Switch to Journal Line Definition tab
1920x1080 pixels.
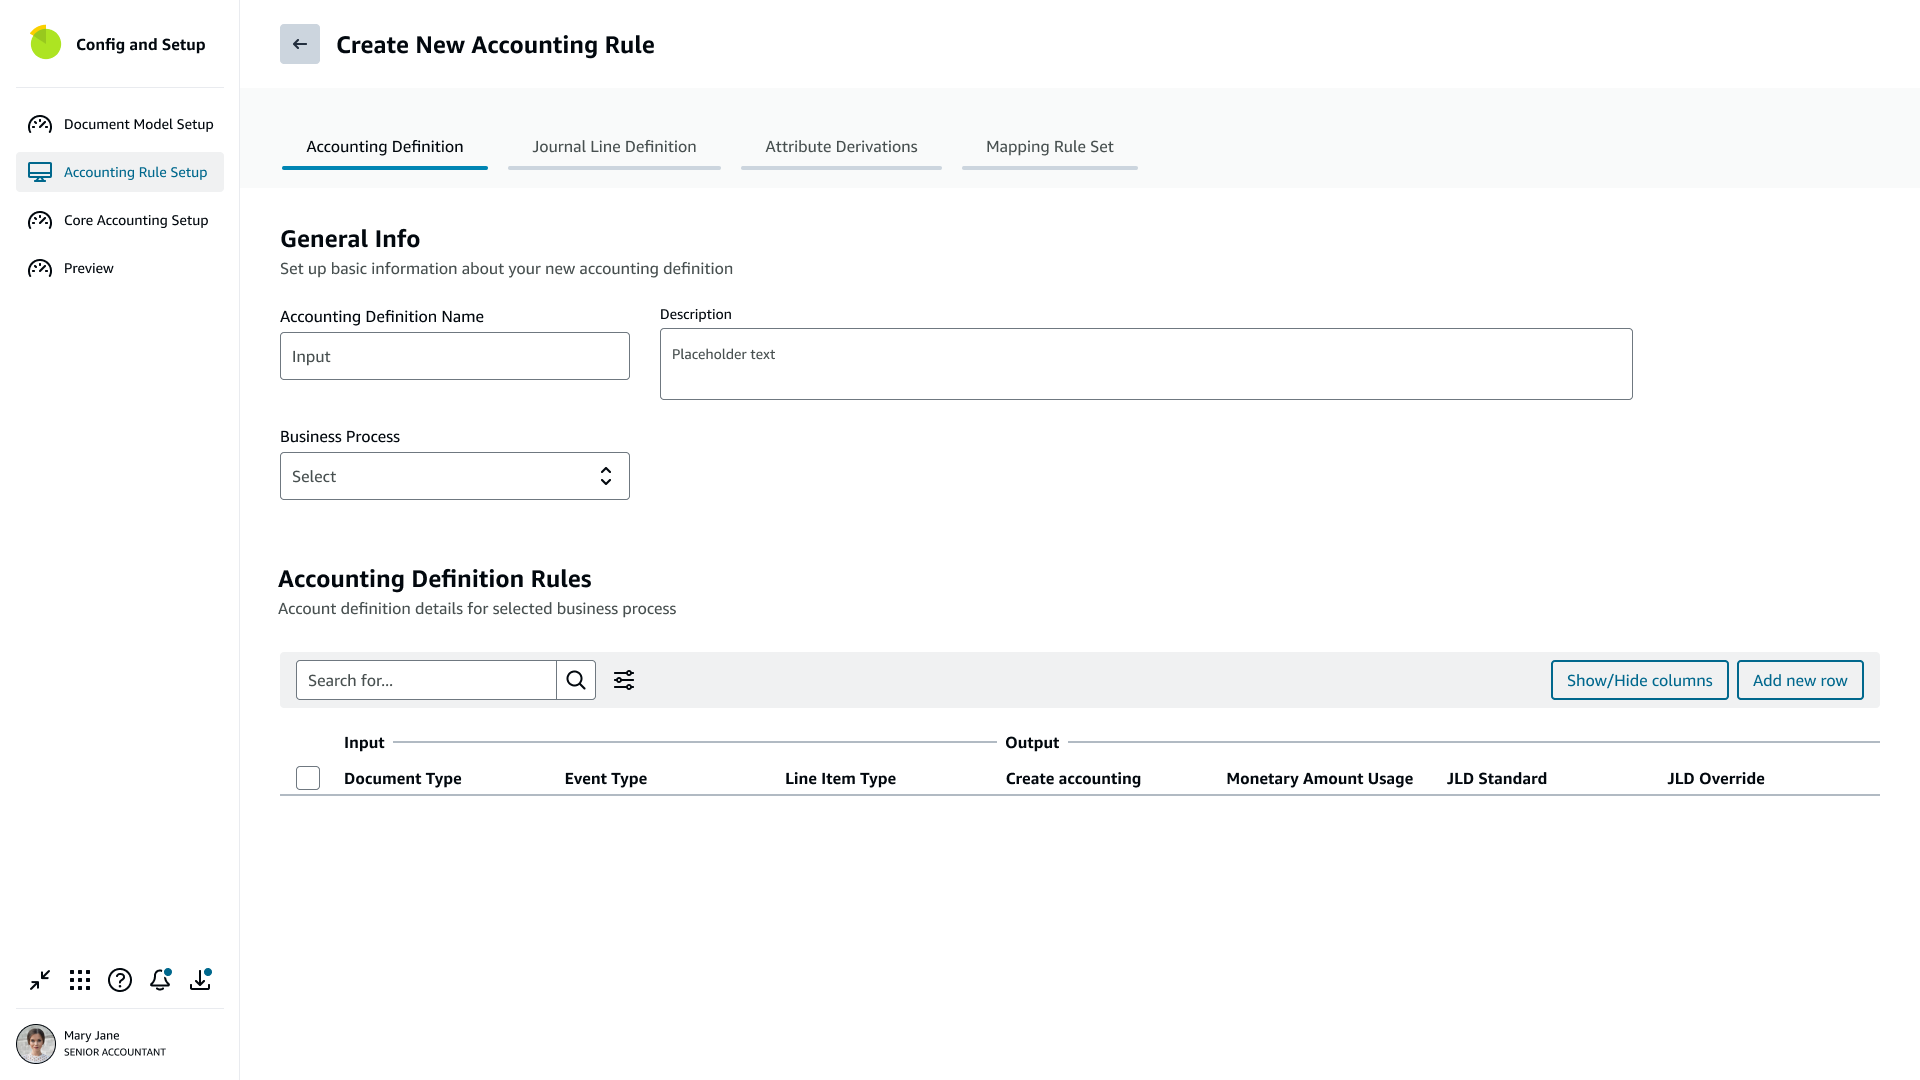pyautogui.click(x=614, y=147)
